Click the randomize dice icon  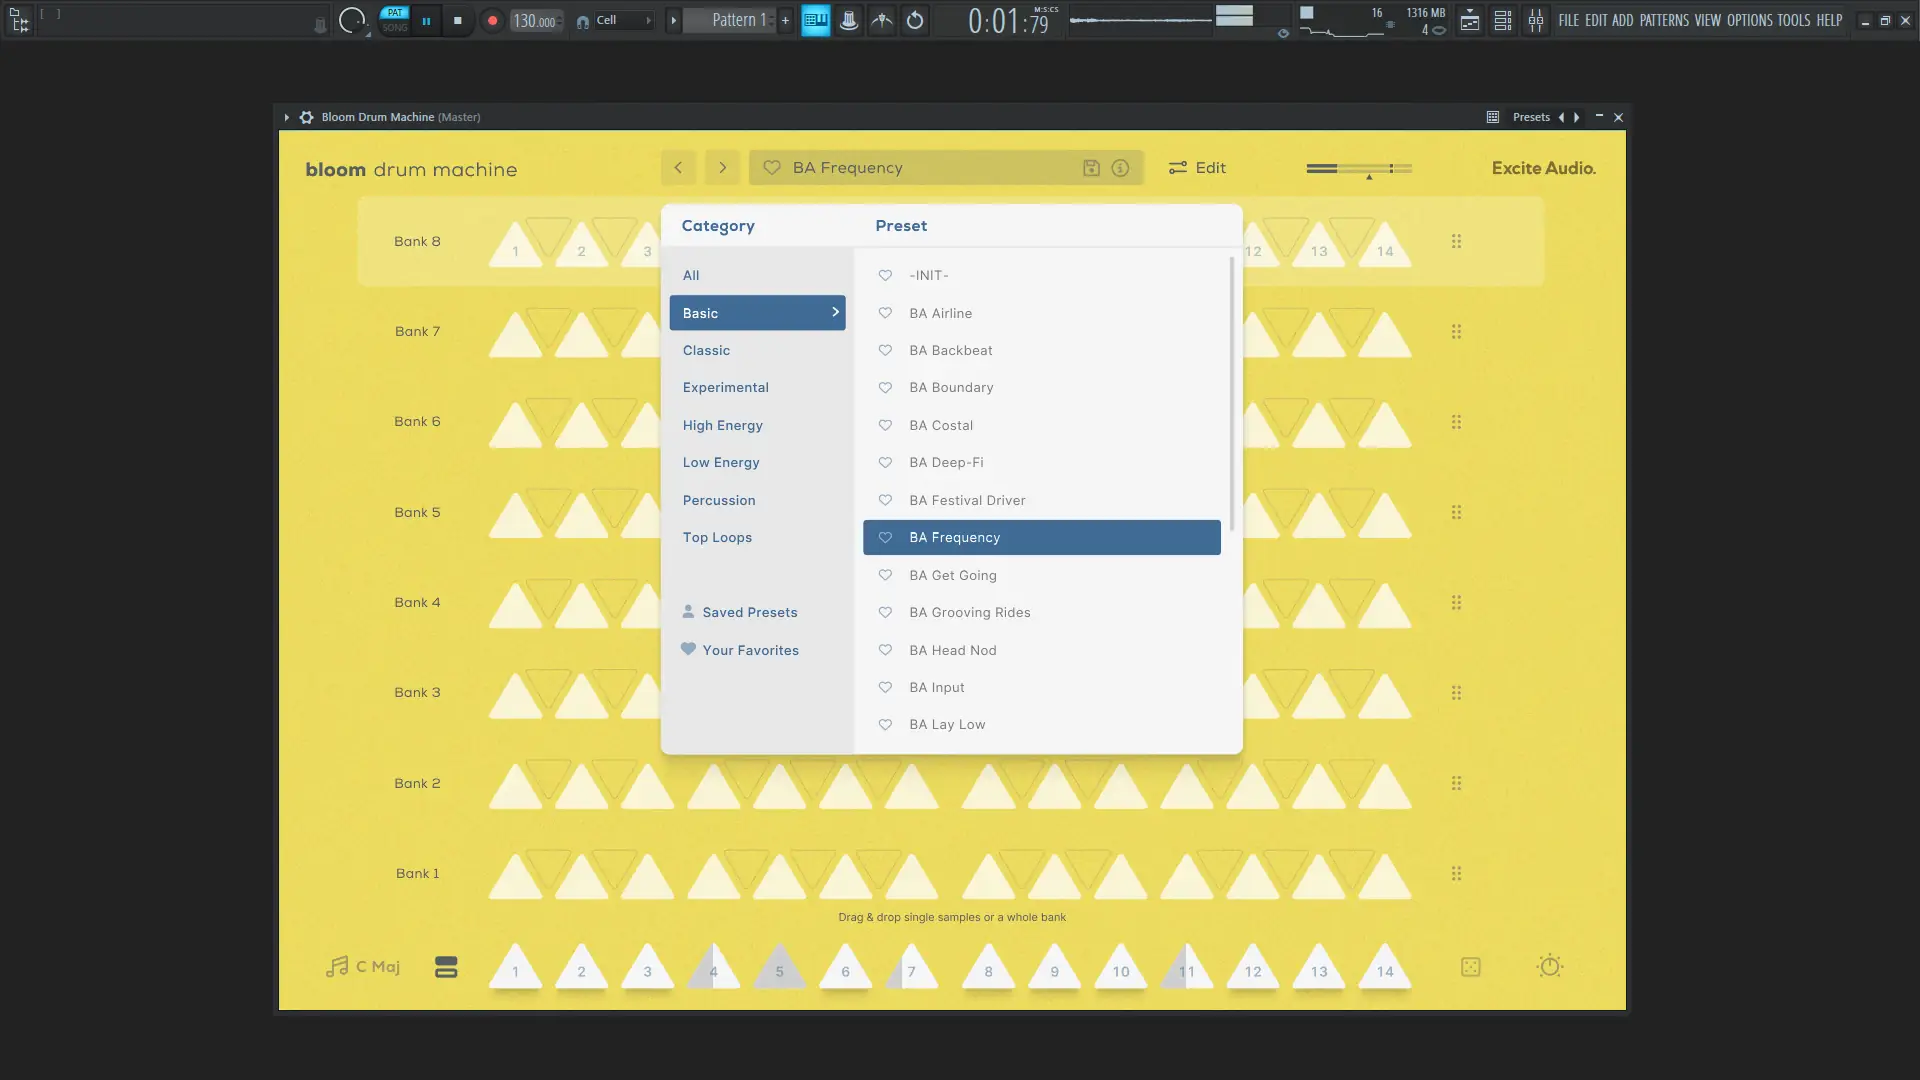pos(1470,967)
